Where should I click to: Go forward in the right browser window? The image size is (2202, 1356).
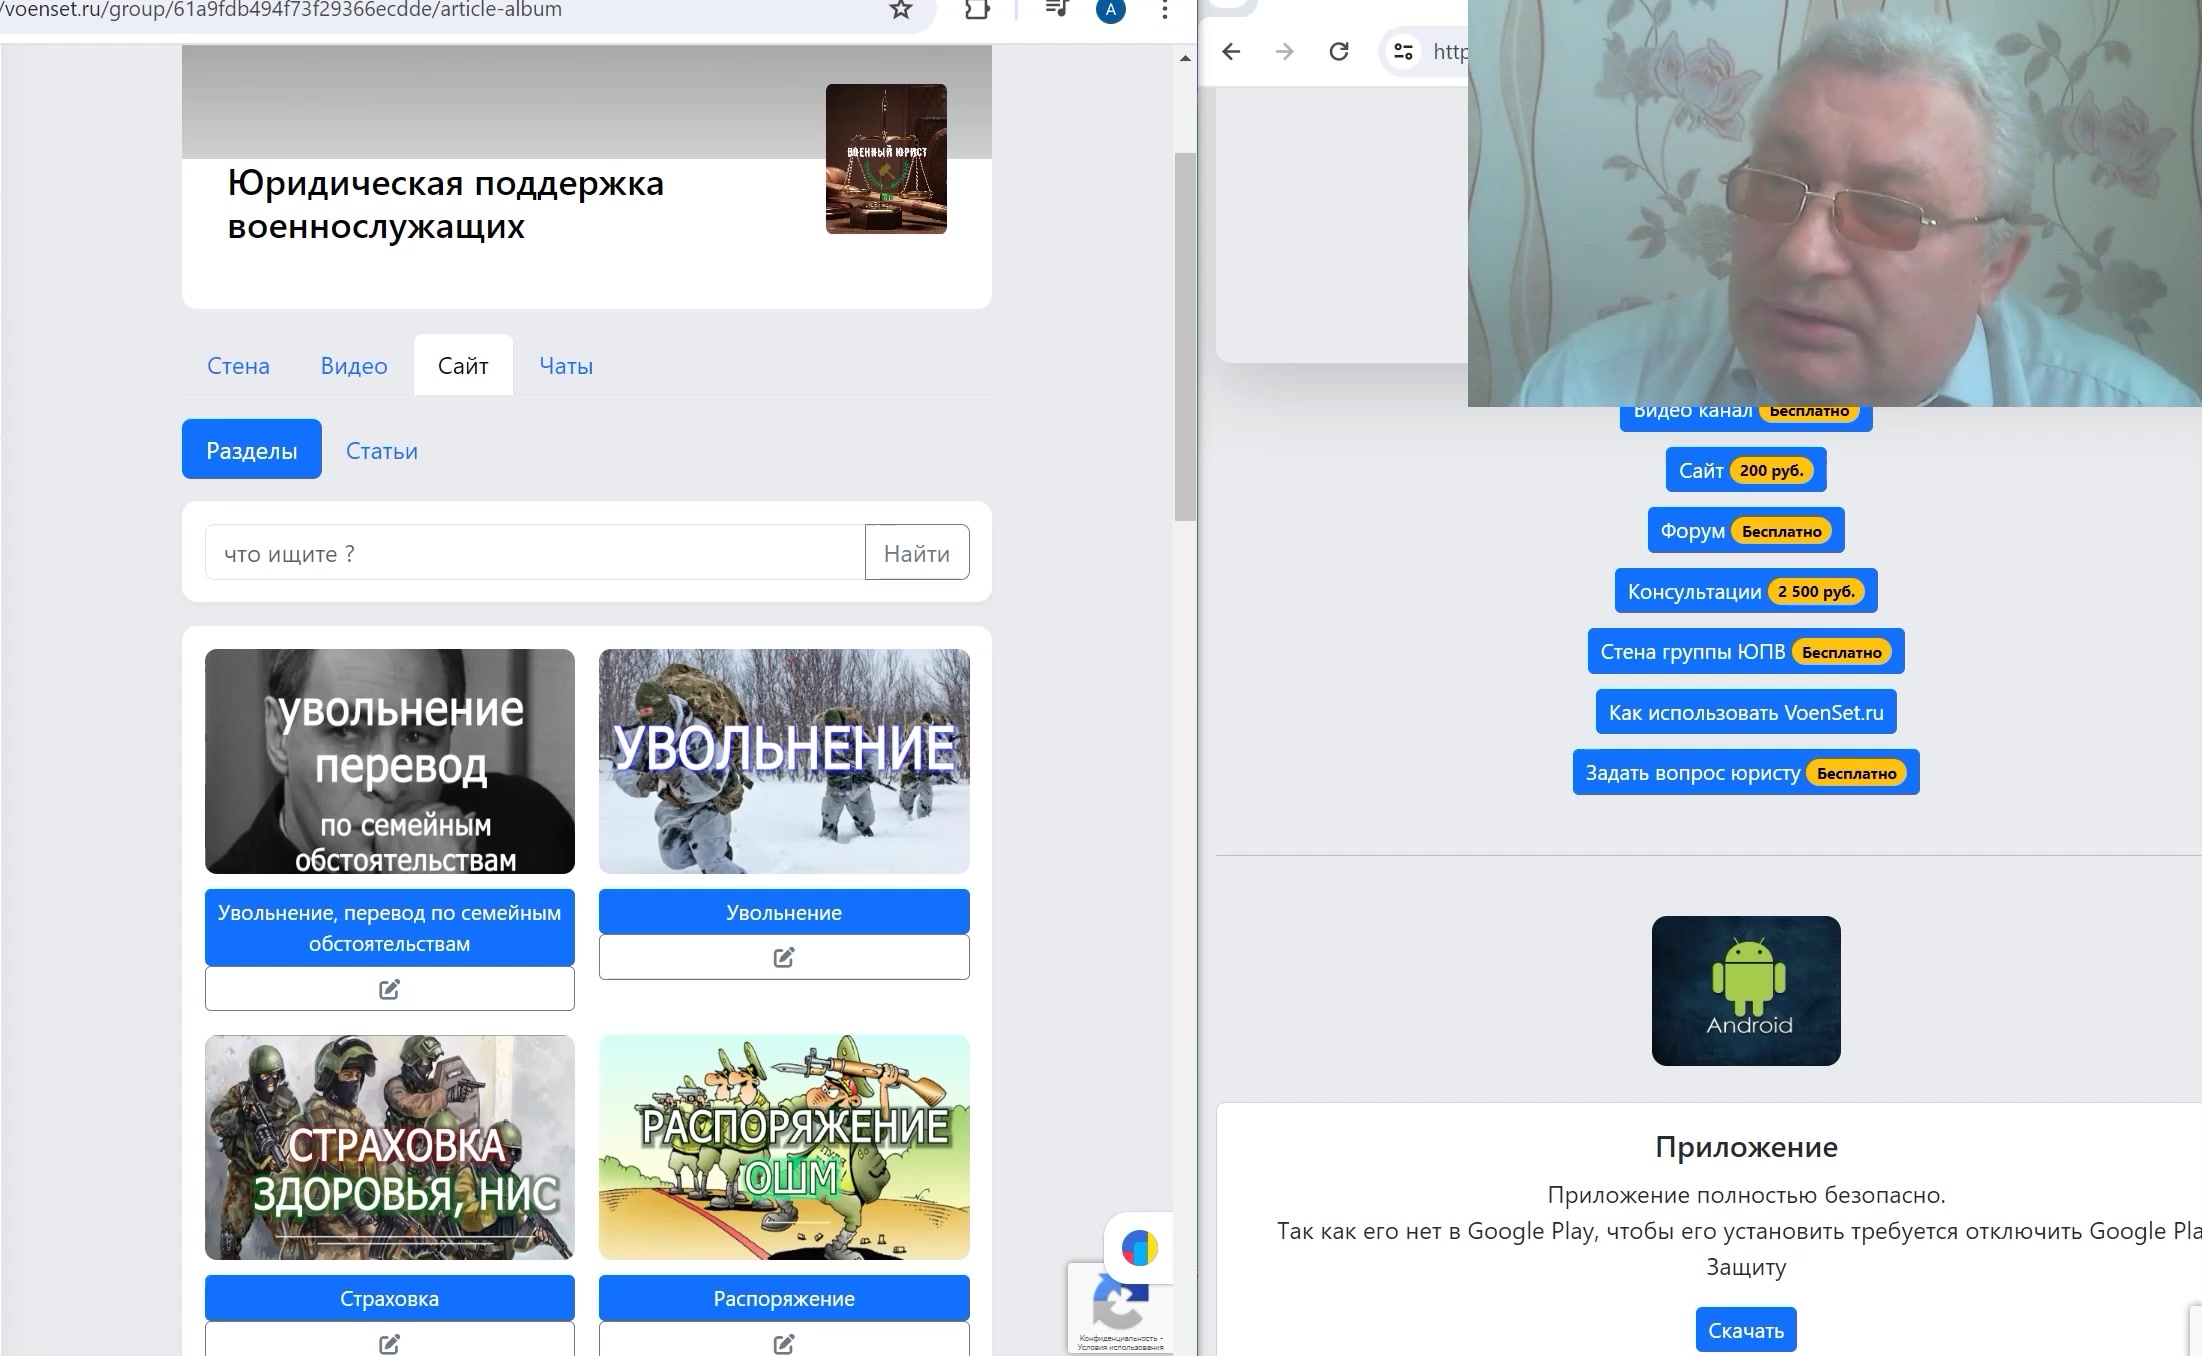tap(1285, 51)
